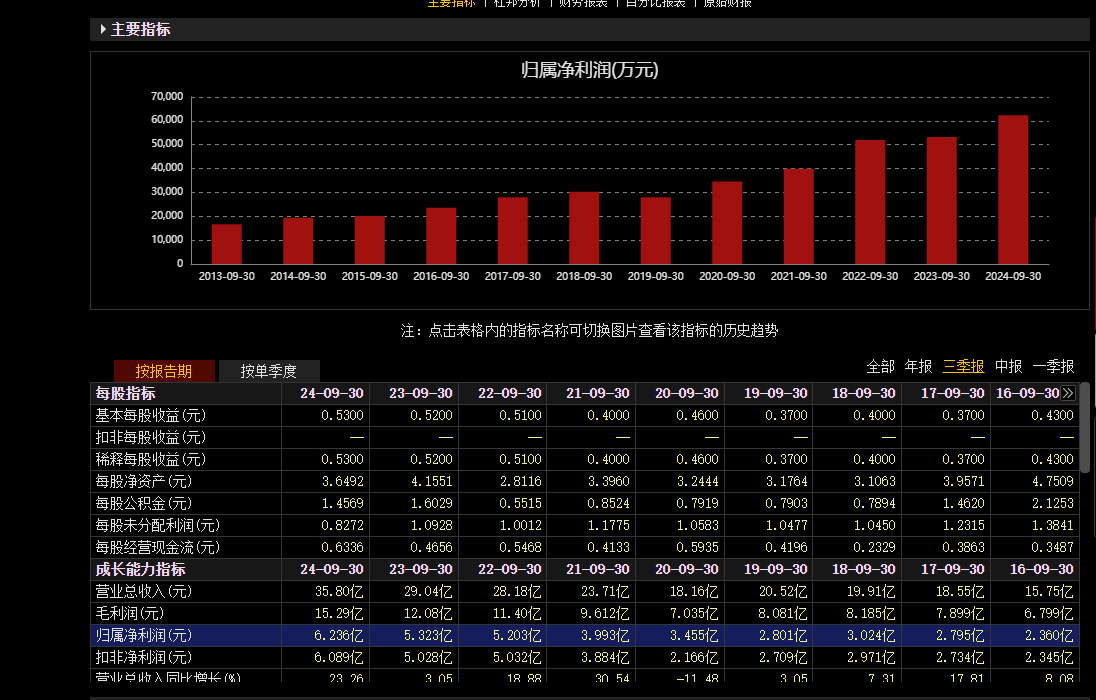
Task: Switch to the 按单季度 tab
Action: [x=269, y=371]
